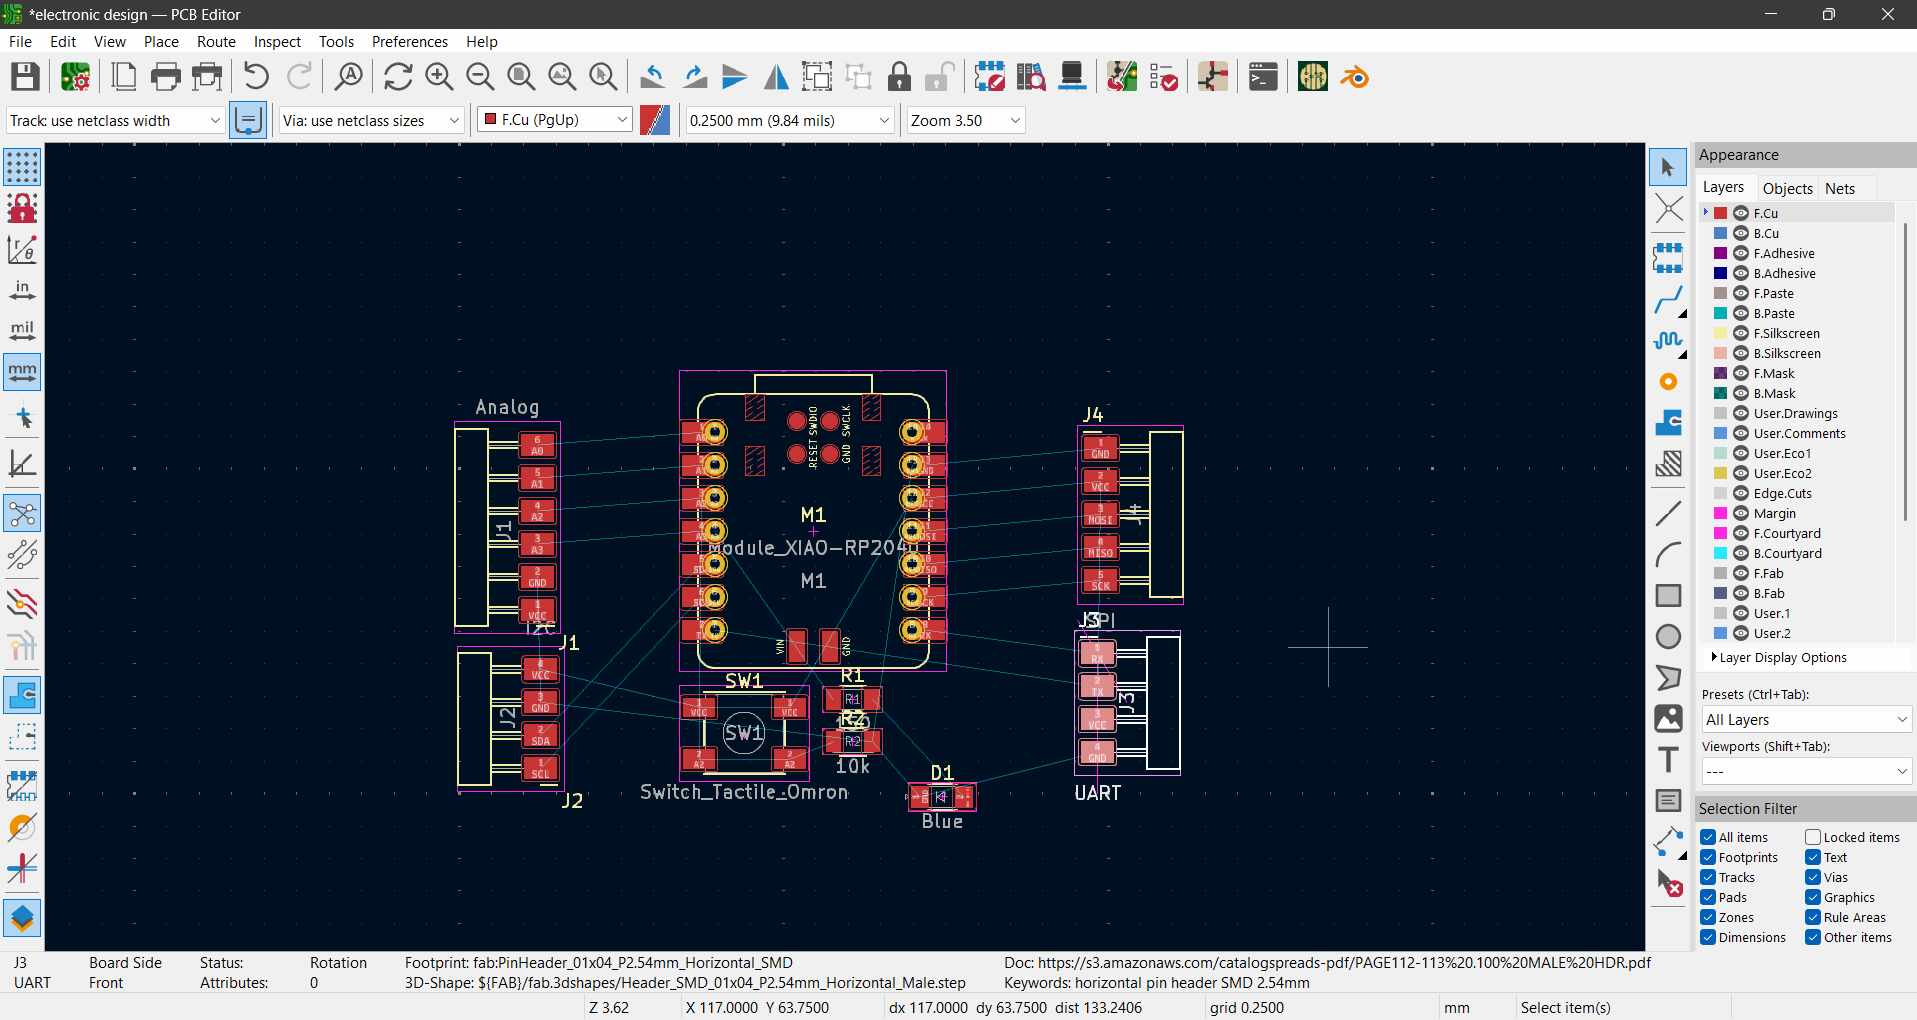The width and height of the screenshot is (1917, 1020).
Task: Activate the Add Text tool
Action: tap(1668, 759)
